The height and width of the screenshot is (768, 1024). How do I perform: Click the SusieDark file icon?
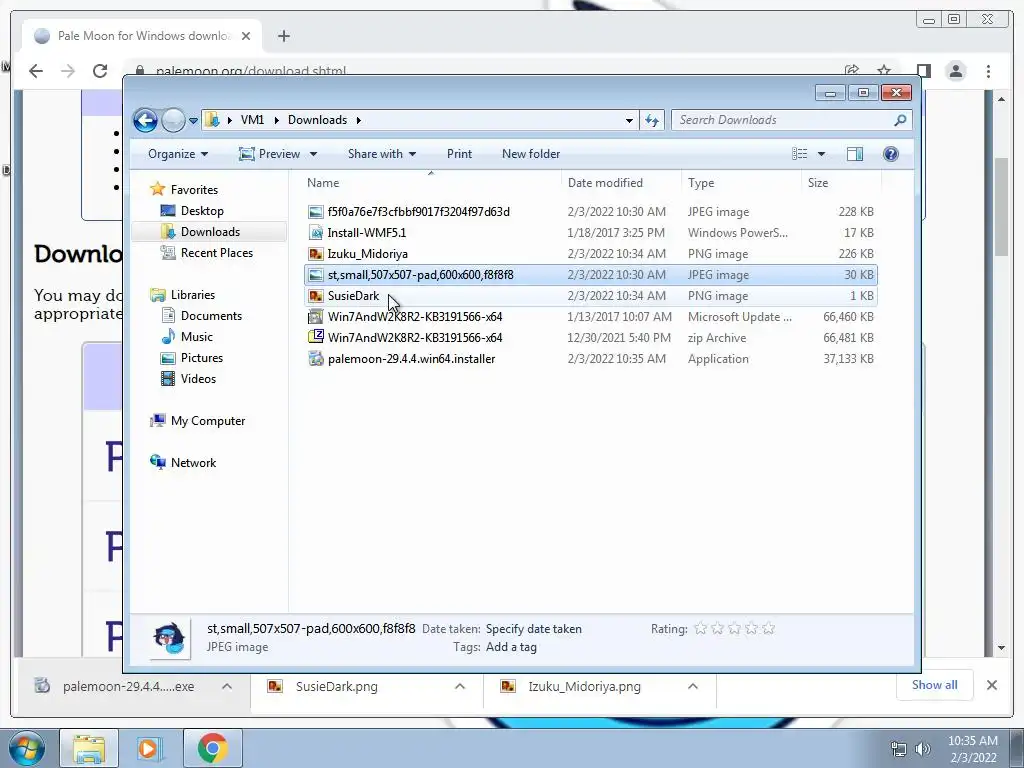pos(316,296)
